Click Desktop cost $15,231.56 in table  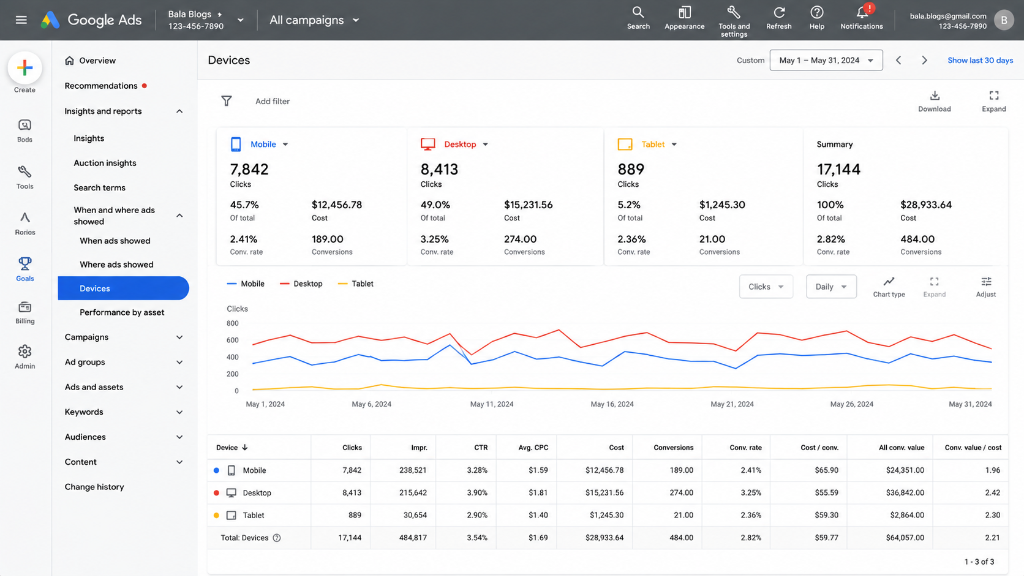604,493
